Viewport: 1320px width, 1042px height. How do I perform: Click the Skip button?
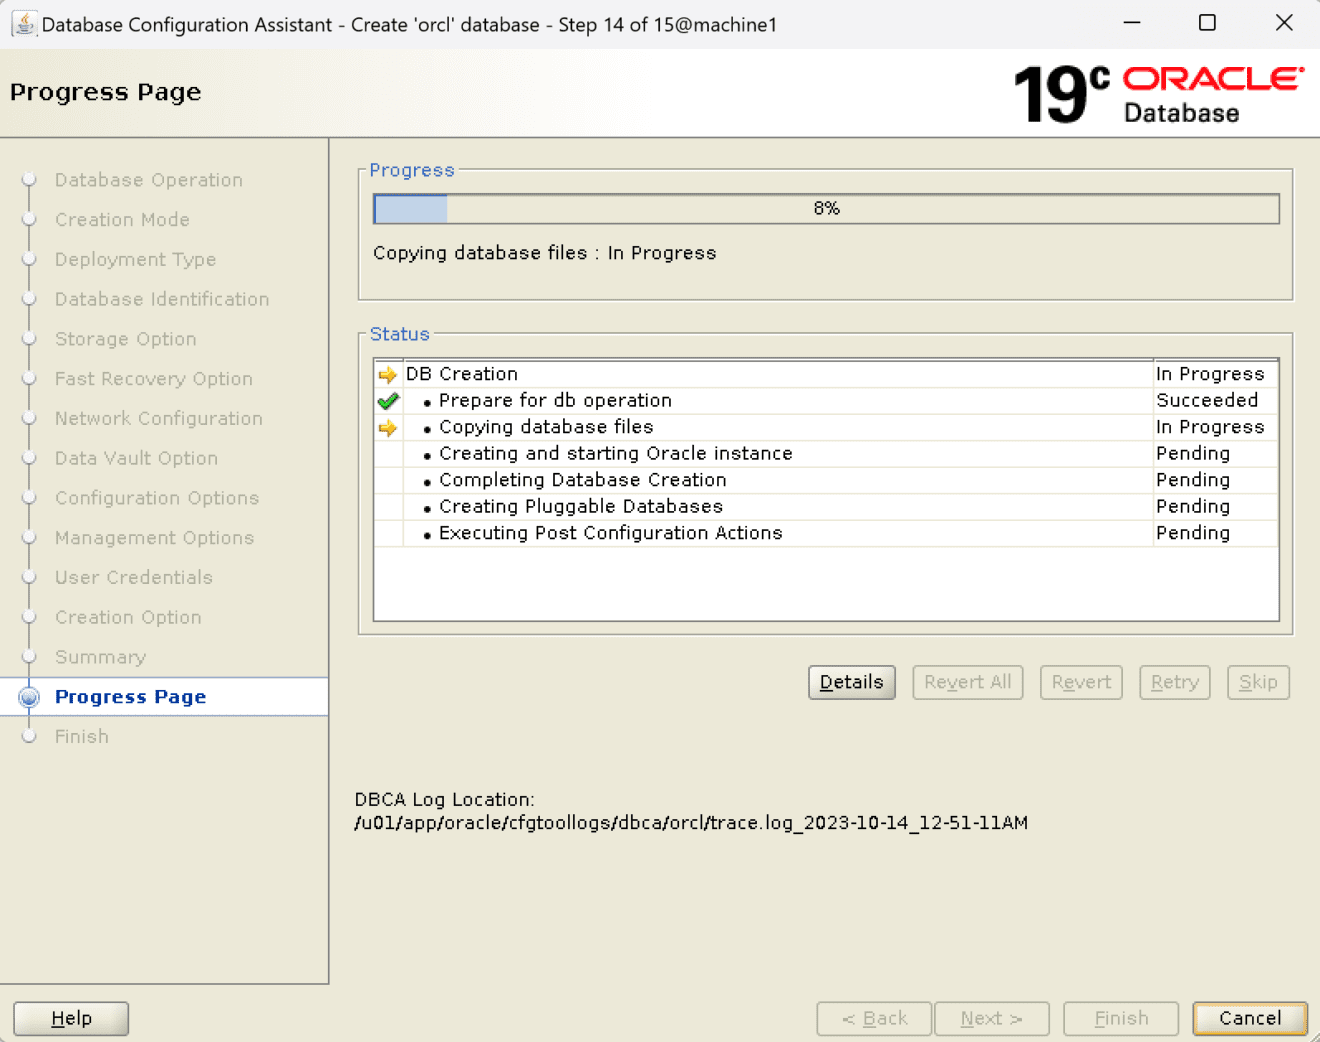[1257, 682]
